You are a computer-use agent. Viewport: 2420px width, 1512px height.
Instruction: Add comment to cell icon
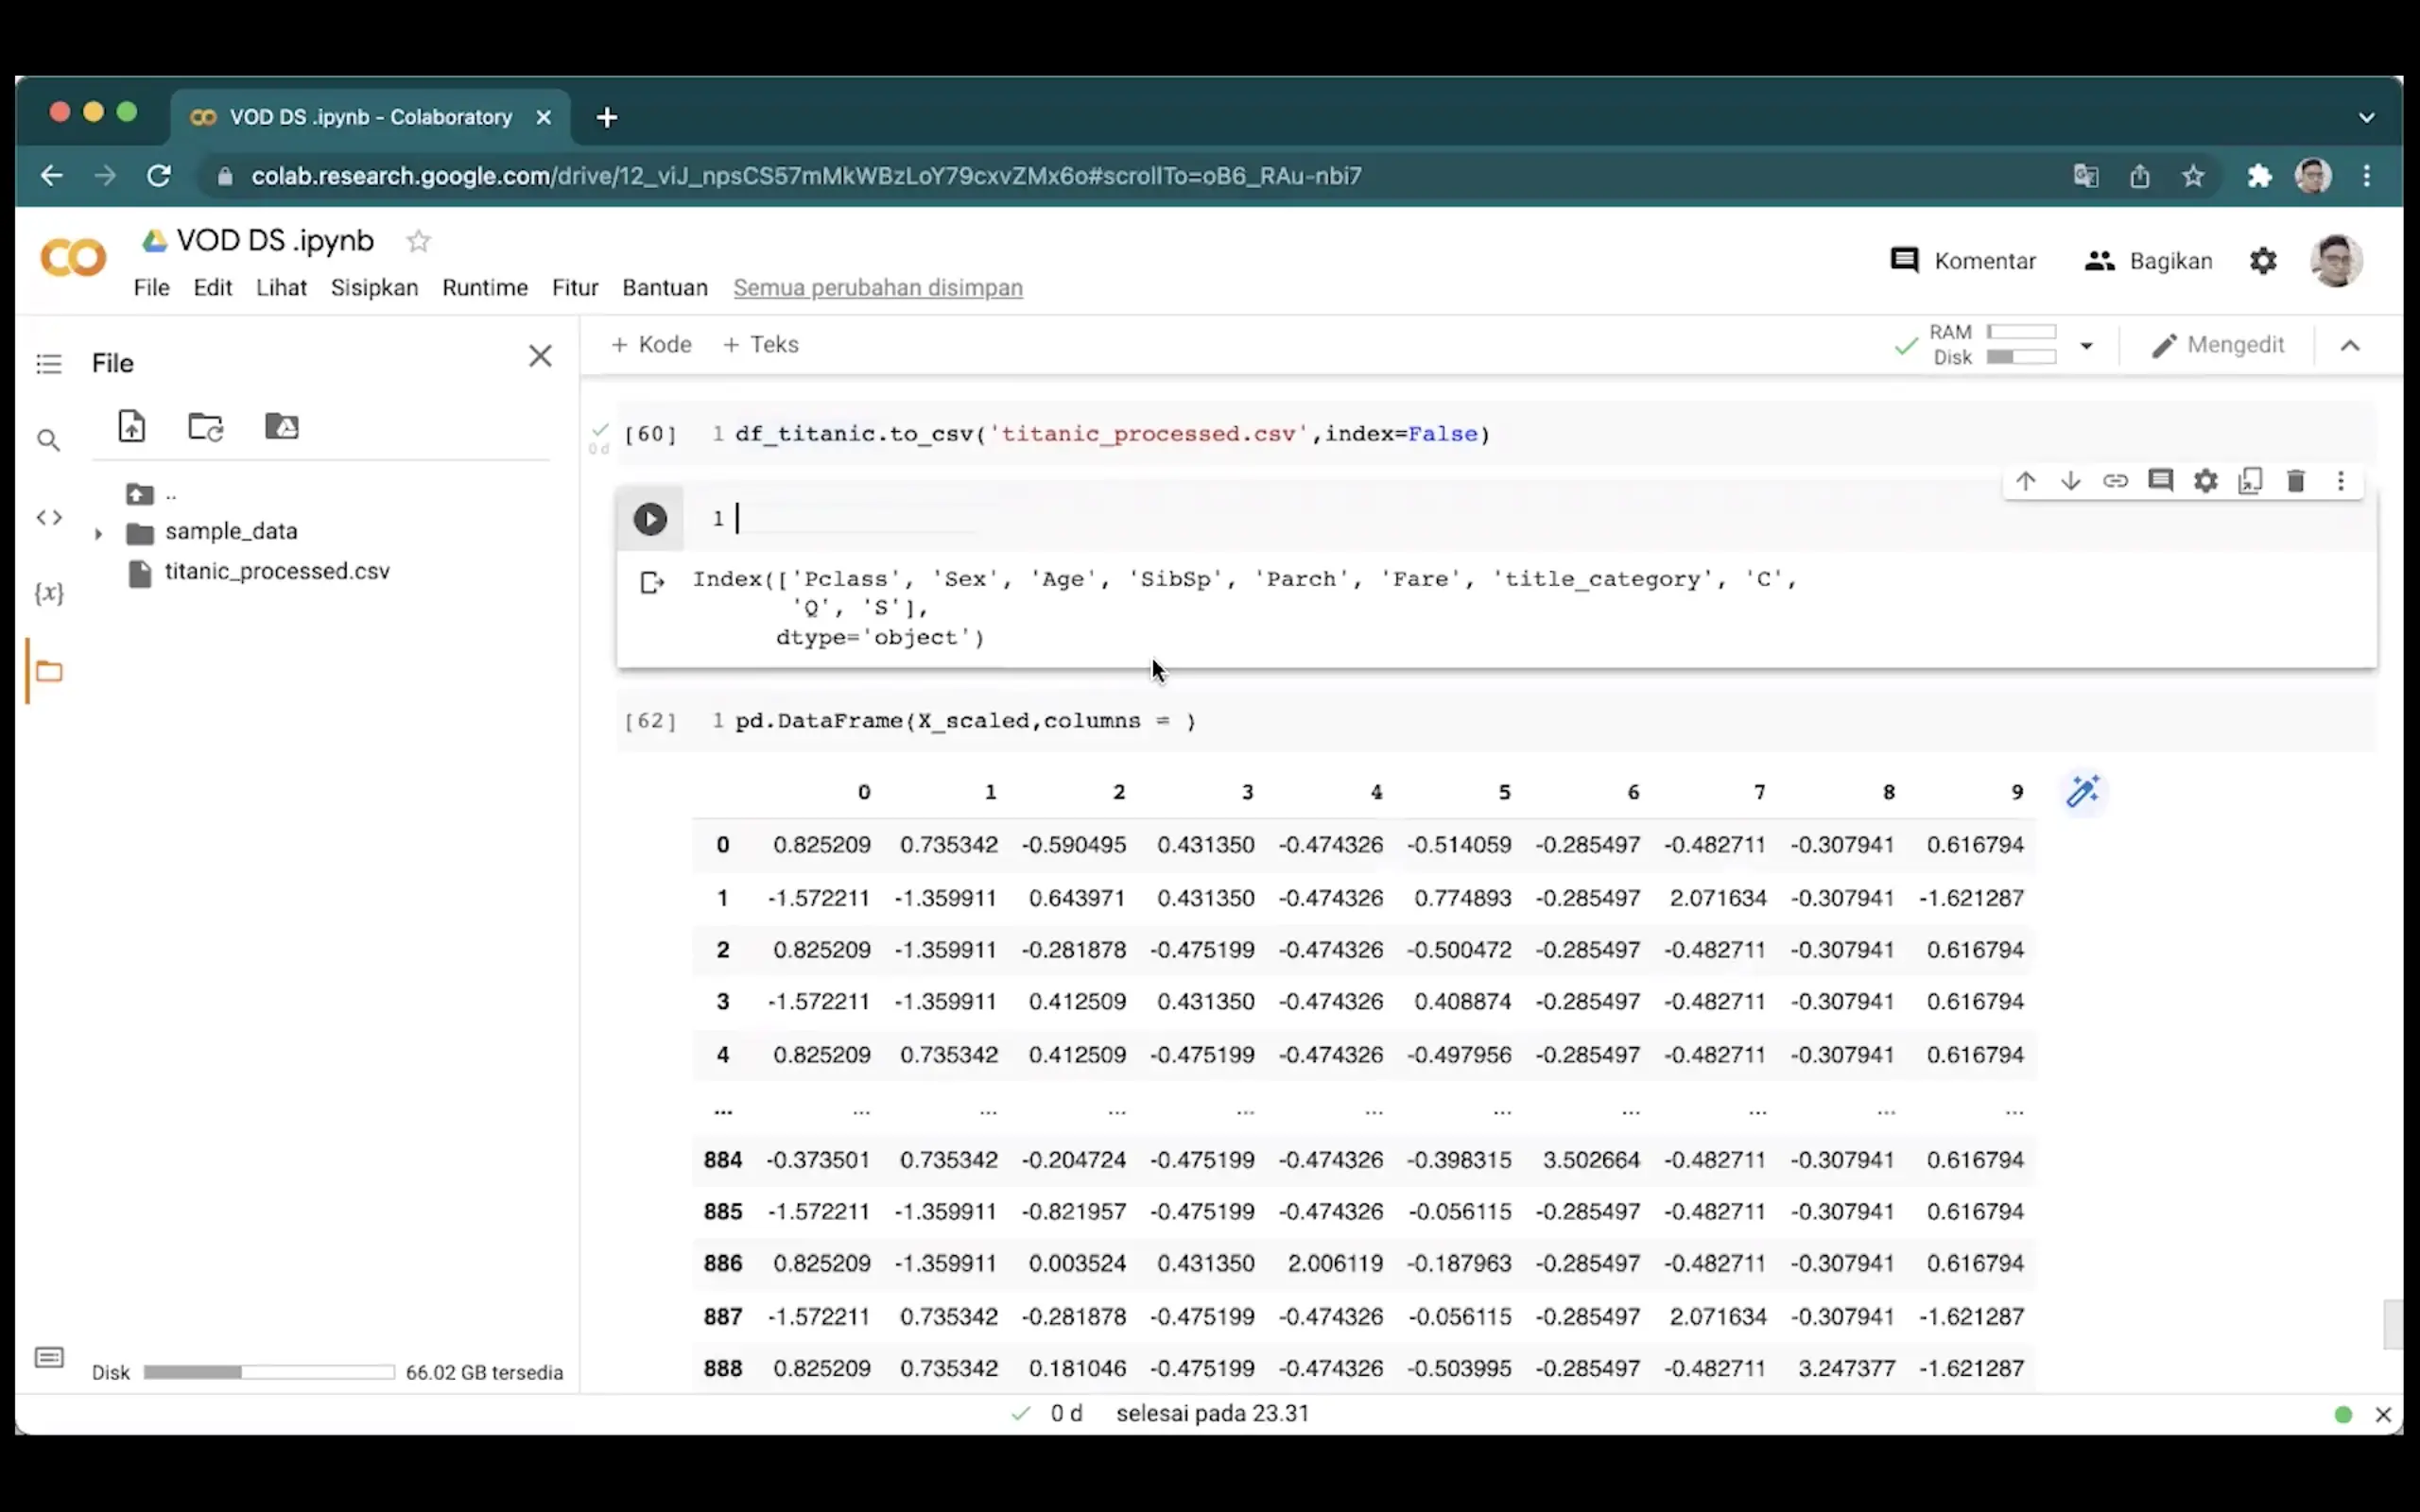pyautogui.click(x=2160, y=481)
